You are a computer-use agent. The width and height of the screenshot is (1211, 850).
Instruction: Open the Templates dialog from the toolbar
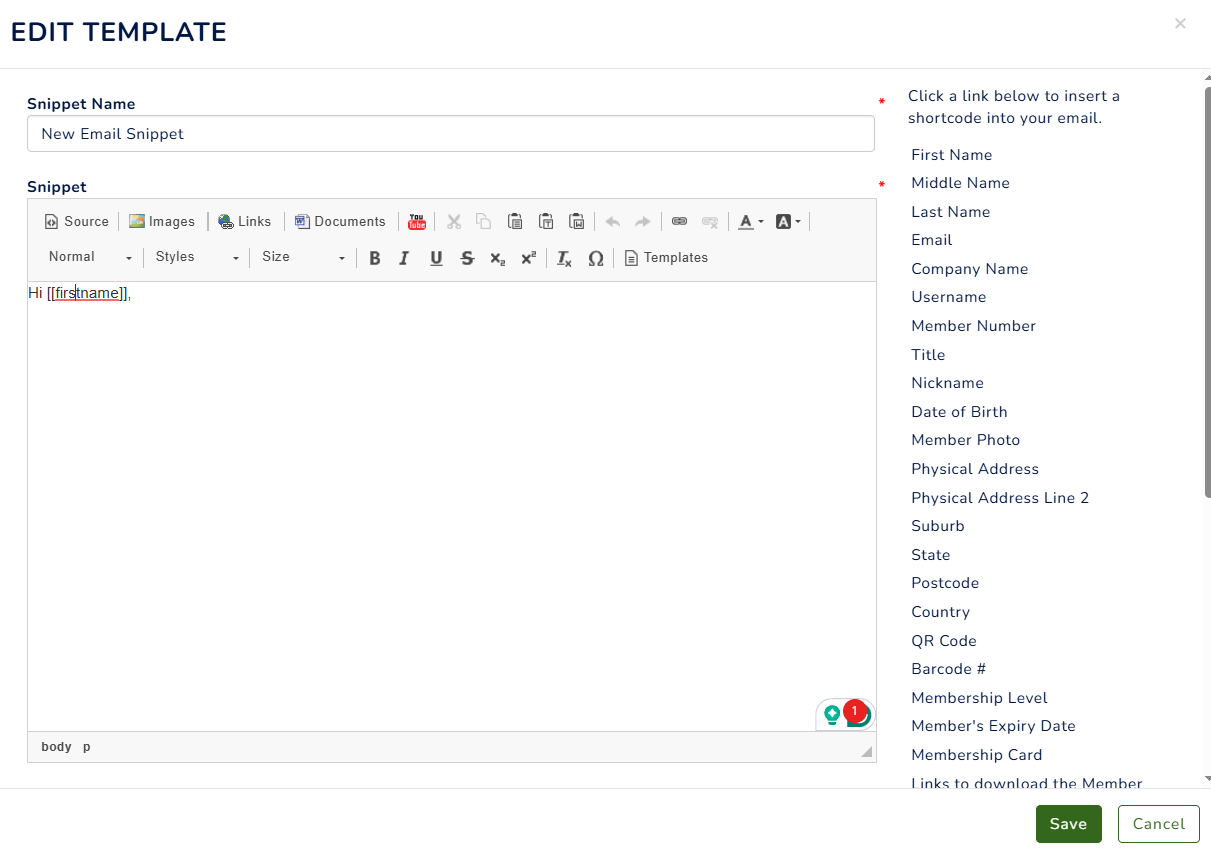point(666,258)
